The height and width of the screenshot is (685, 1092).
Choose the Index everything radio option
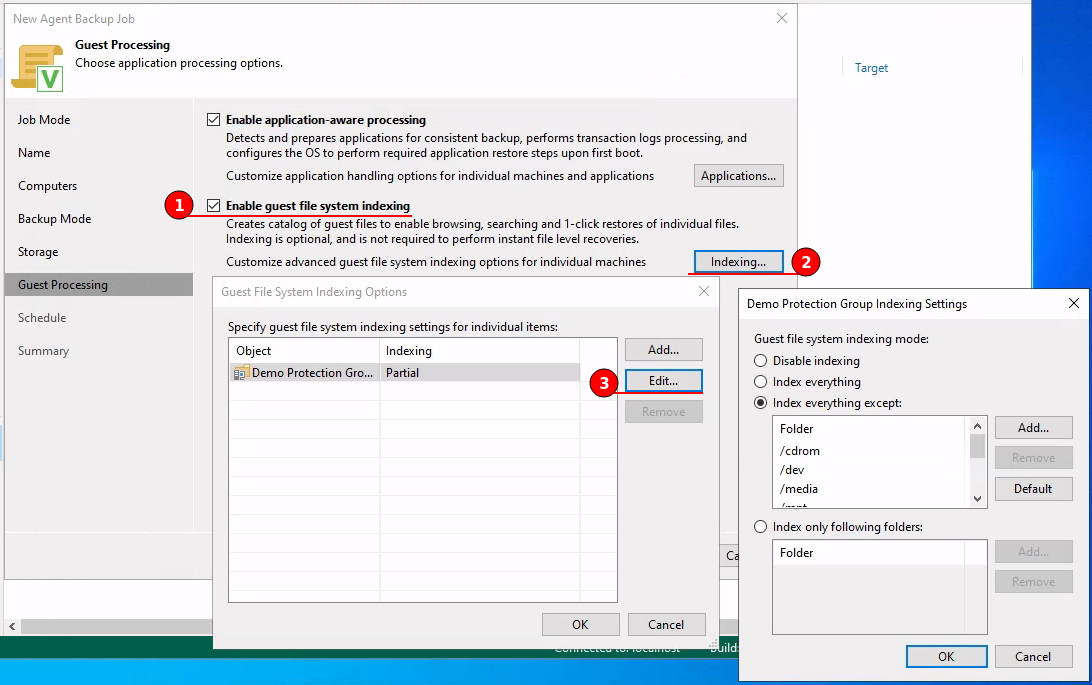coord(762,382)
